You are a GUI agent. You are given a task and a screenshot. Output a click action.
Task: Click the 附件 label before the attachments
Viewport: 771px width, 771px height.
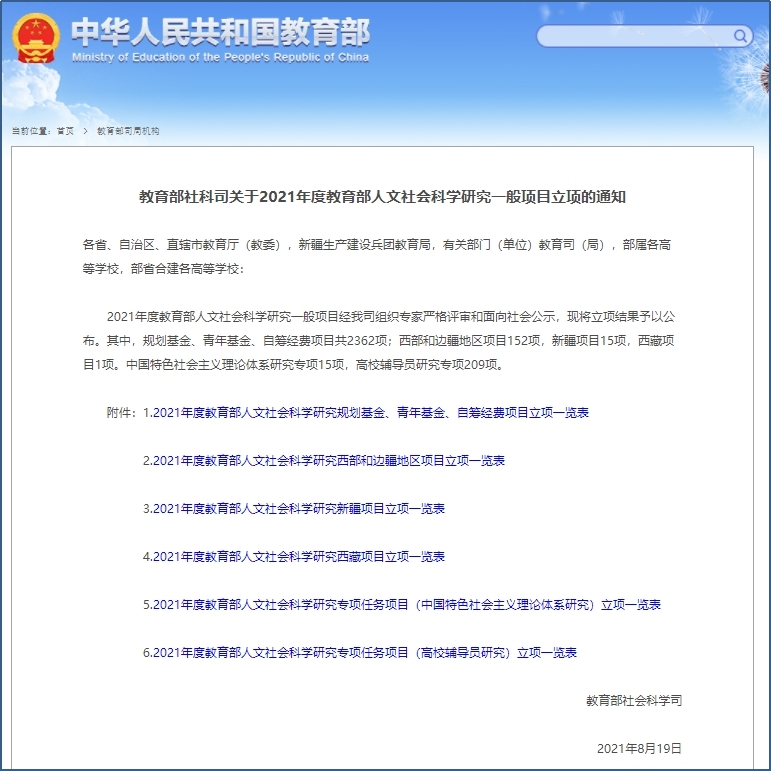click(121, 413)
